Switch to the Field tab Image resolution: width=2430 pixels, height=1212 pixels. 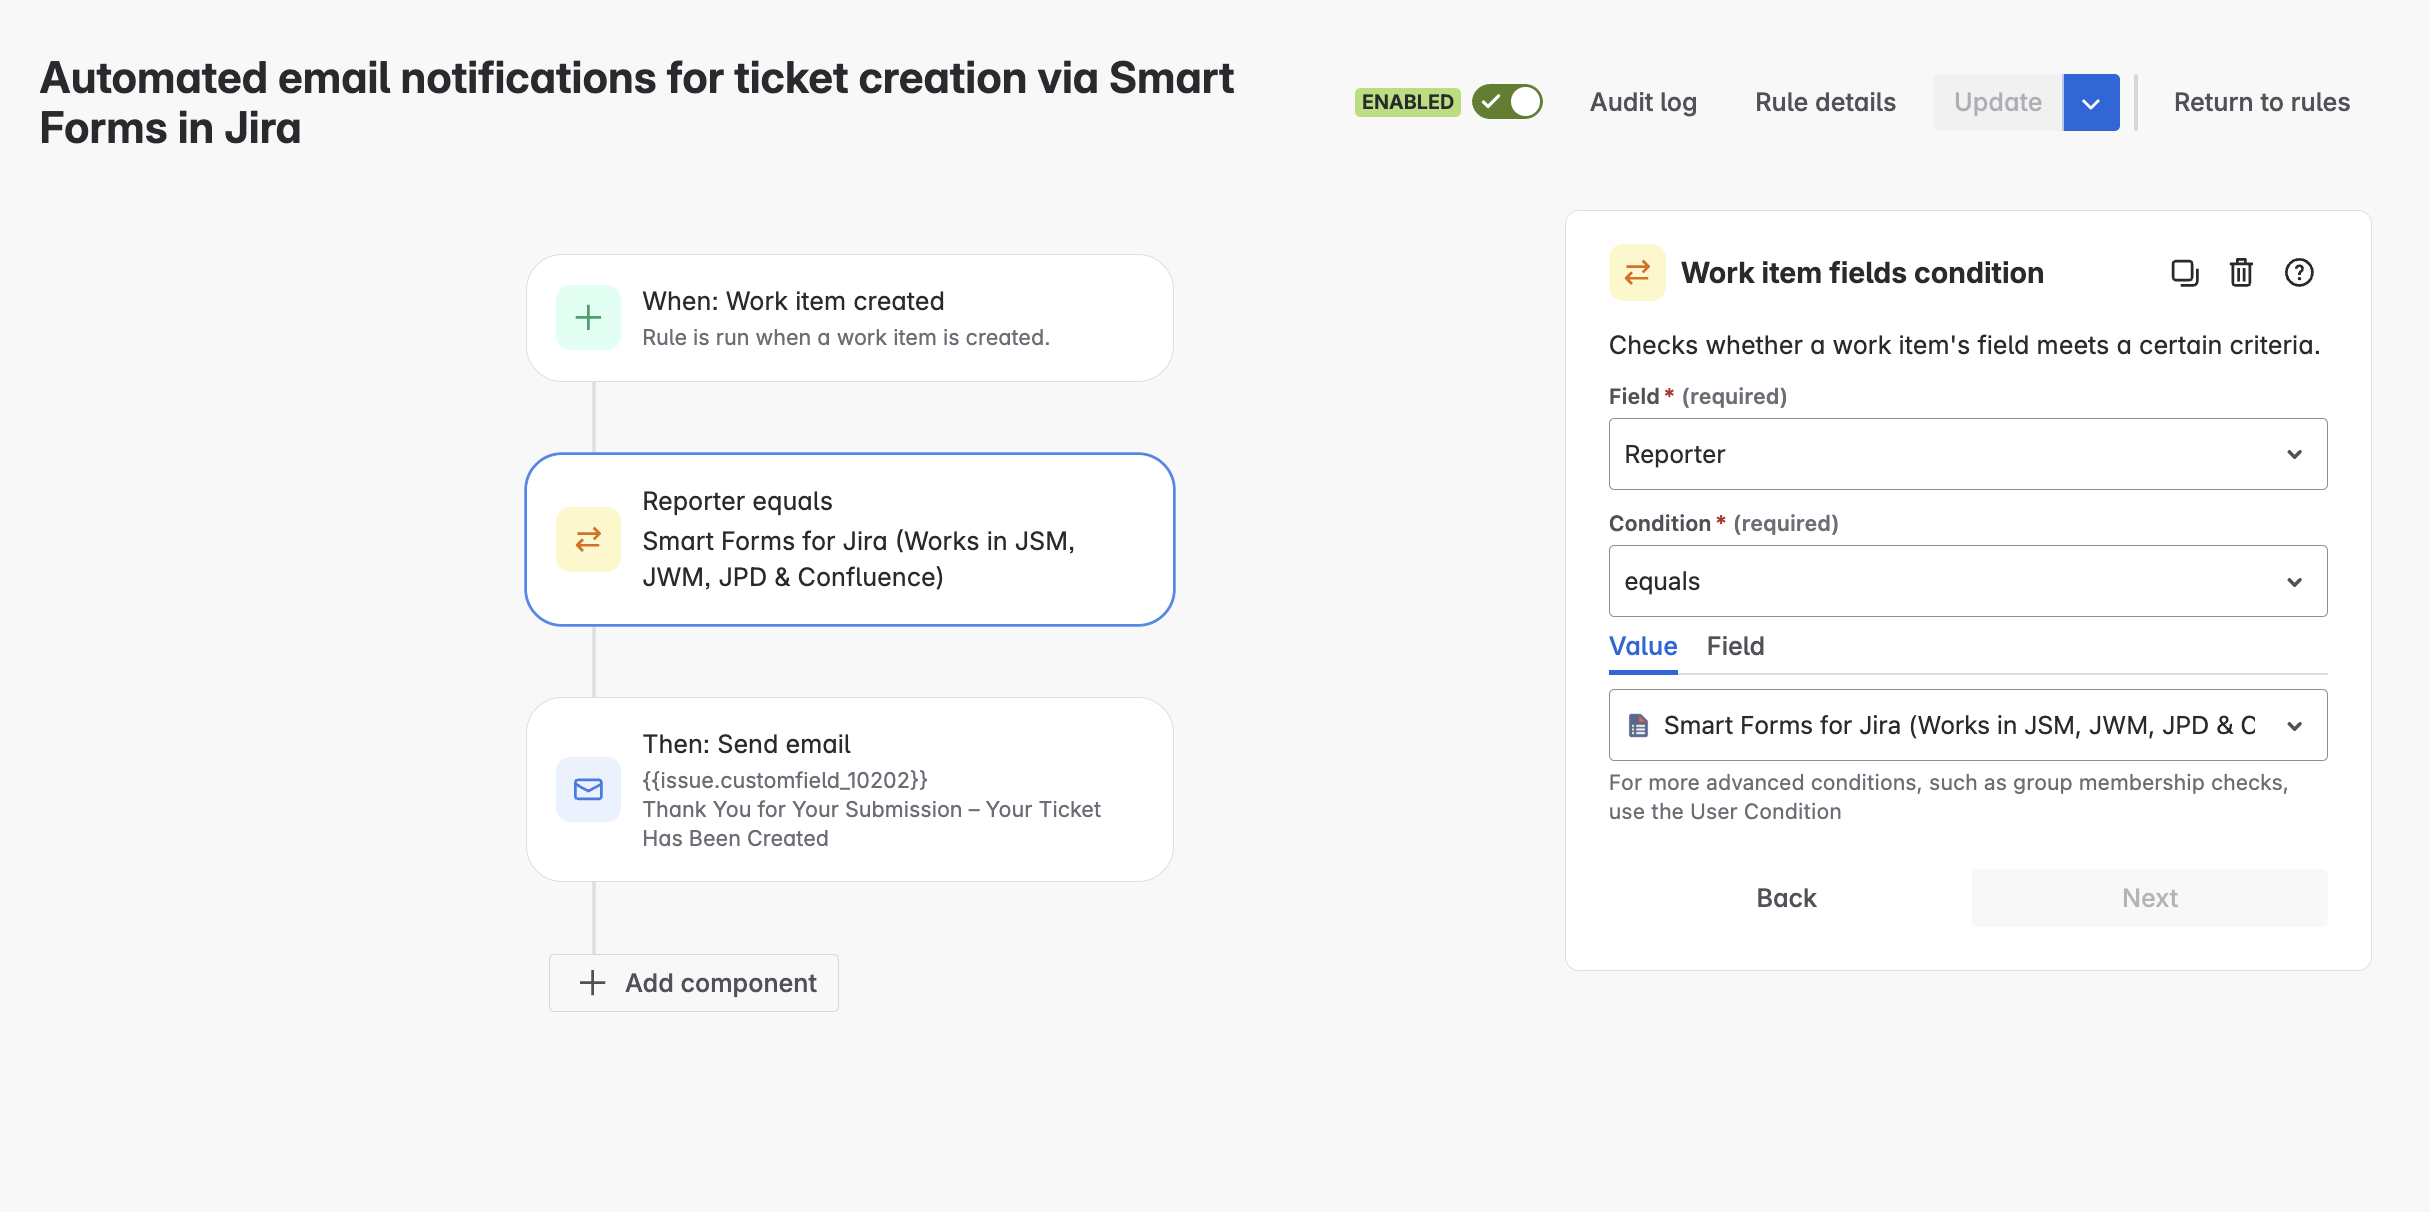click(1735, 646)
